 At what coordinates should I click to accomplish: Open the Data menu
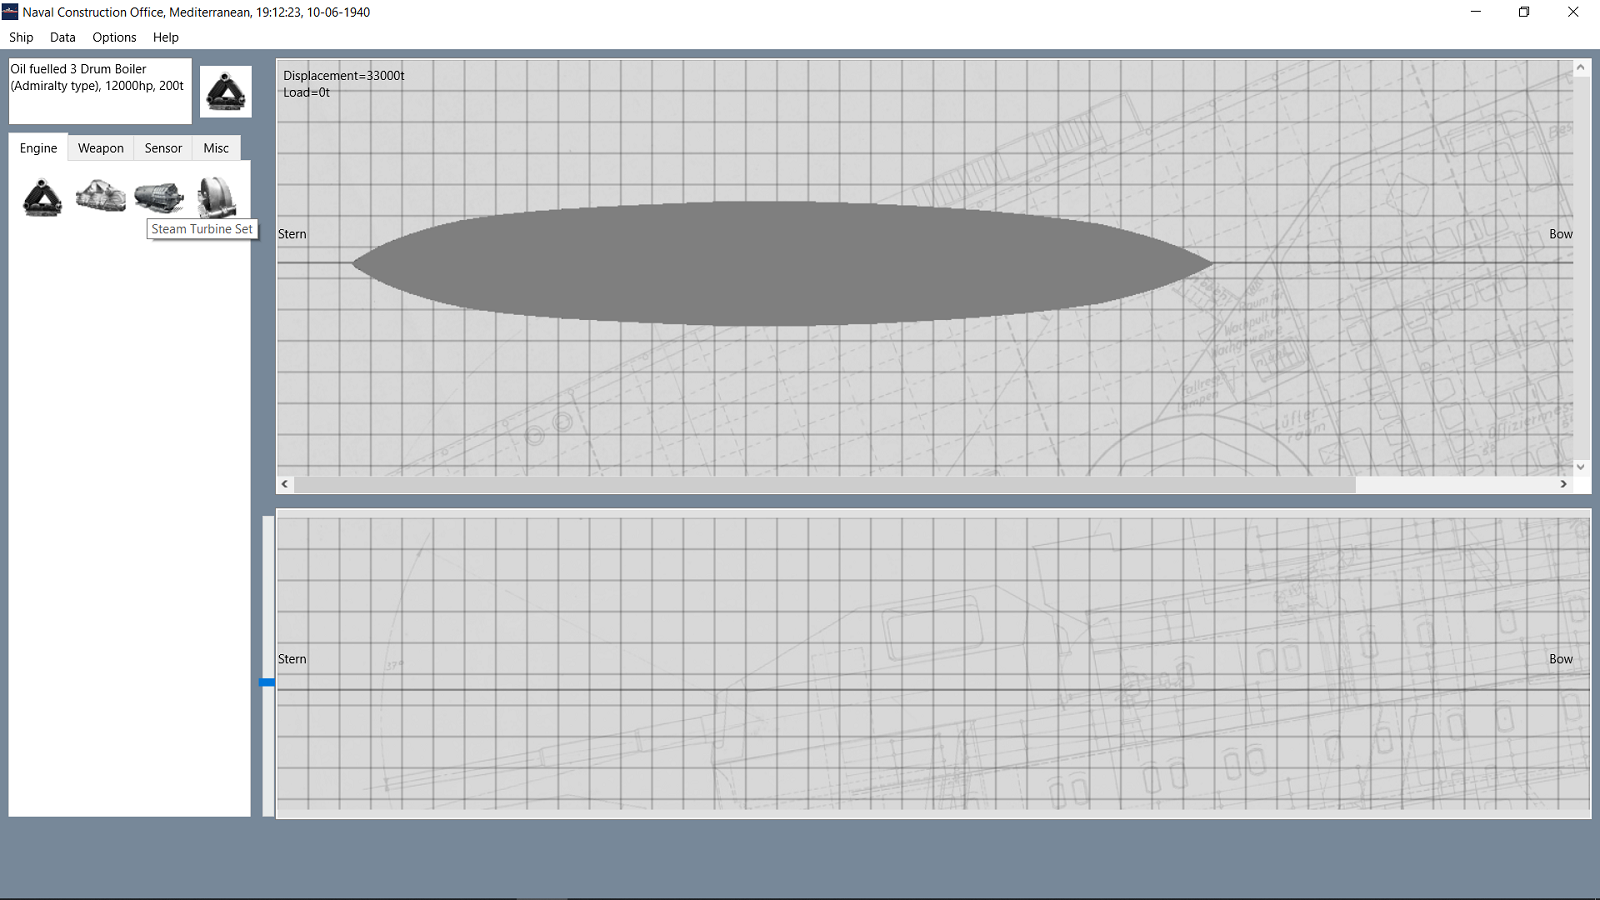pos(63,37)
